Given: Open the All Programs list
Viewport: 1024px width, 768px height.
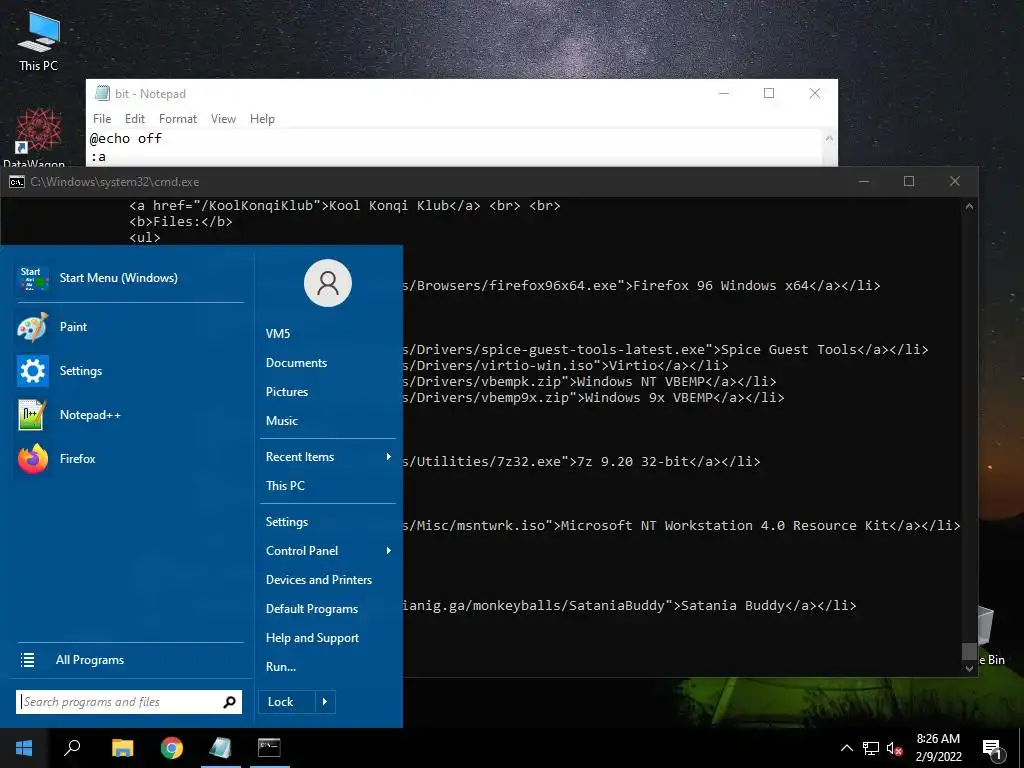Looking at the screenshot, I should point(129,660).
